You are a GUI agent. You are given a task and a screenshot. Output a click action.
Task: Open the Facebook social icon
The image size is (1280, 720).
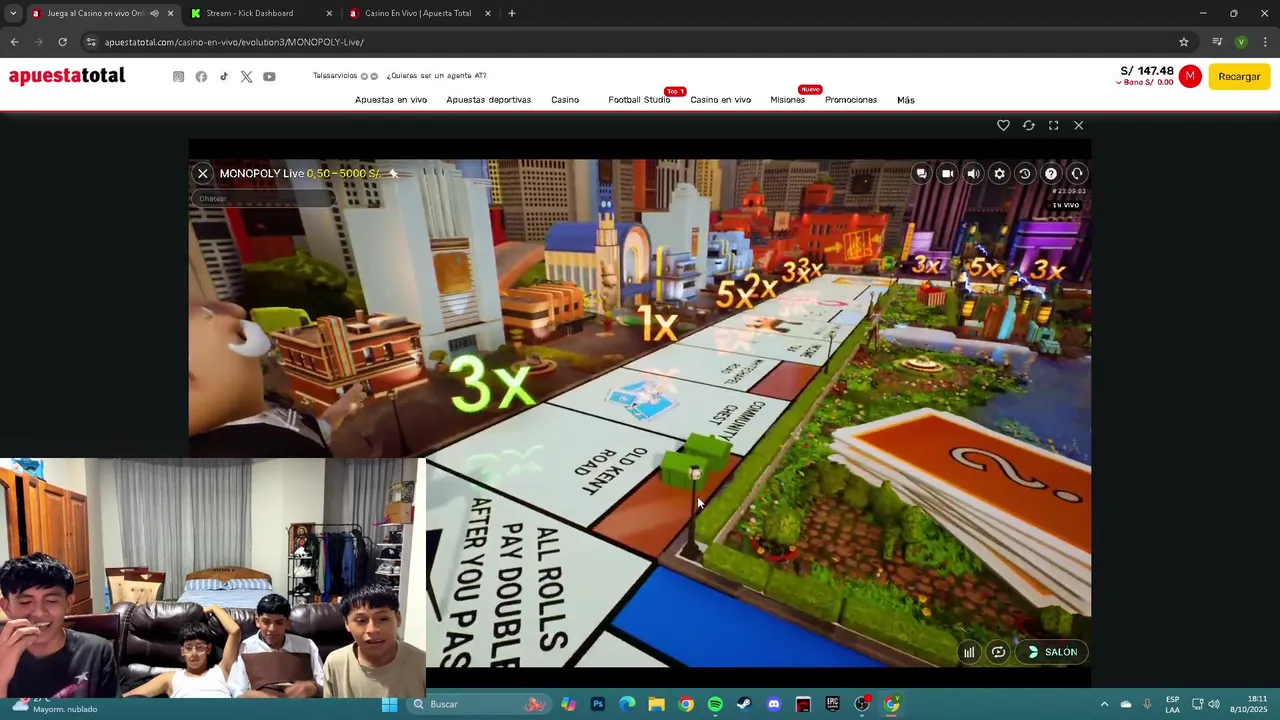click(201, 77)
